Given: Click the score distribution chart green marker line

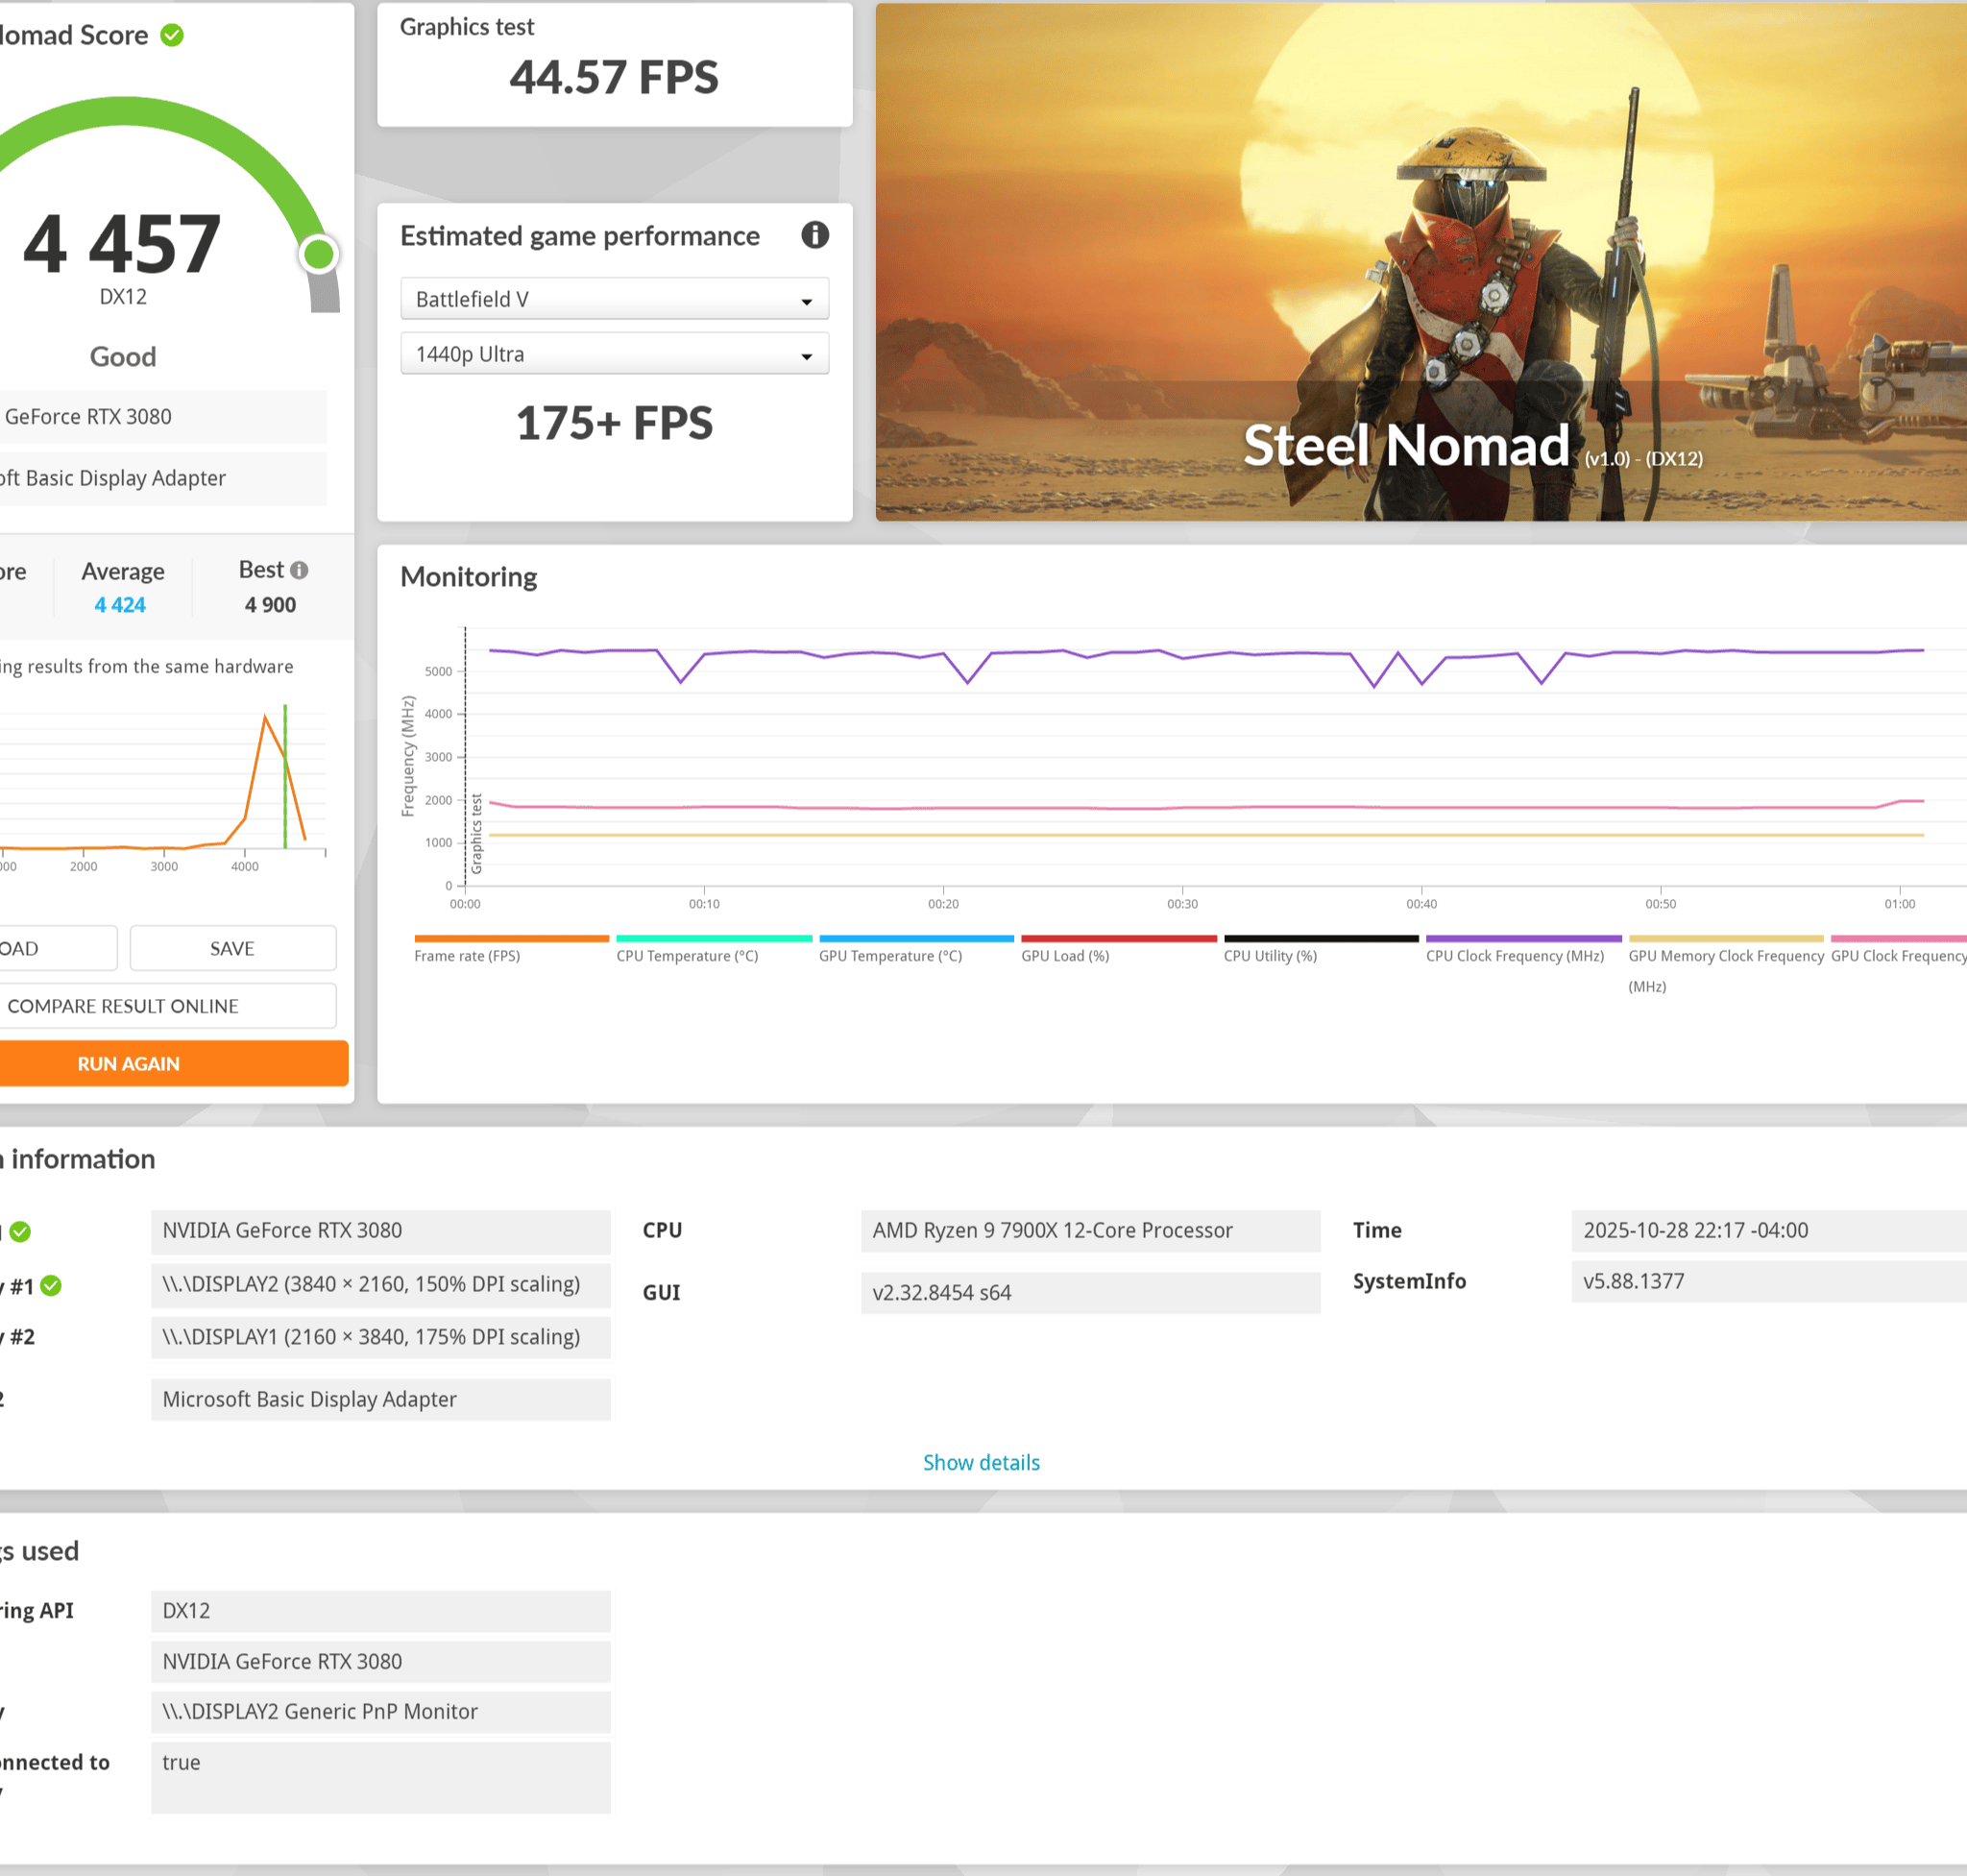Looking at the screenshot, I should coord(285,776).
